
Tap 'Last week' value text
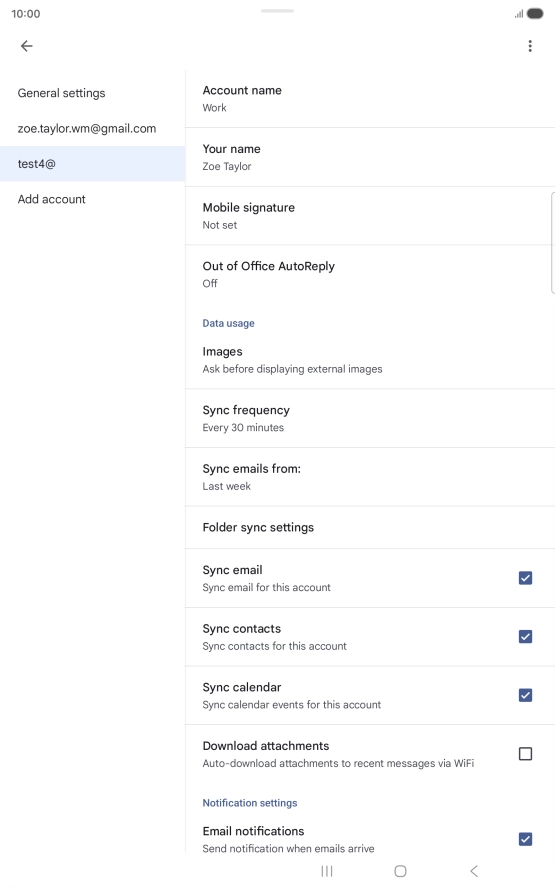pyautogui.click(x=227, y=486)
